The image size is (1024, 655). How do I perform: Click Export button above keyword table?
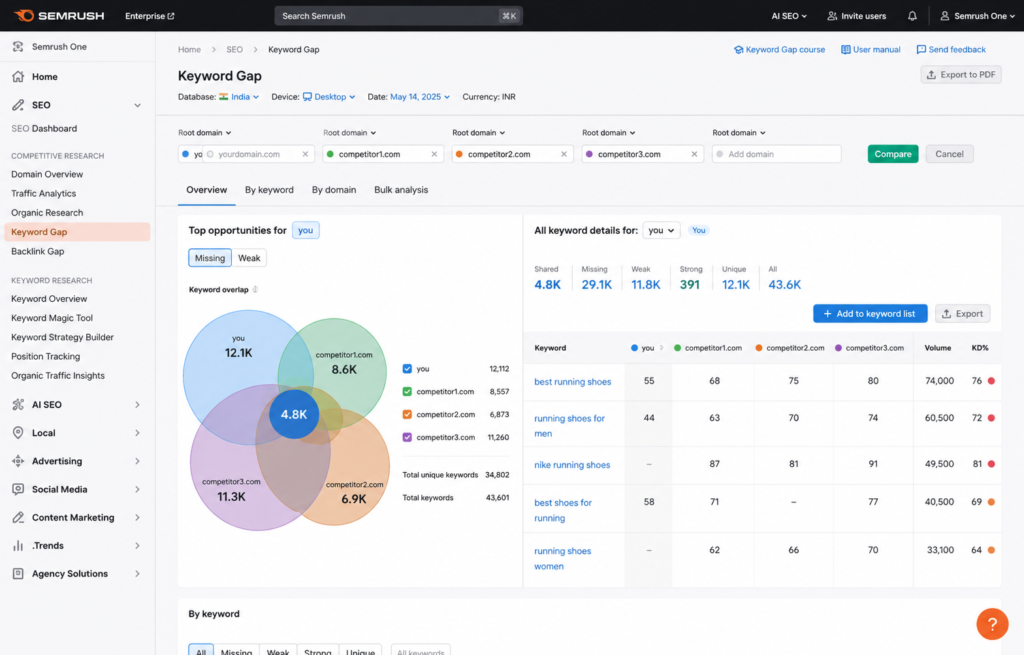pos(963,313)
